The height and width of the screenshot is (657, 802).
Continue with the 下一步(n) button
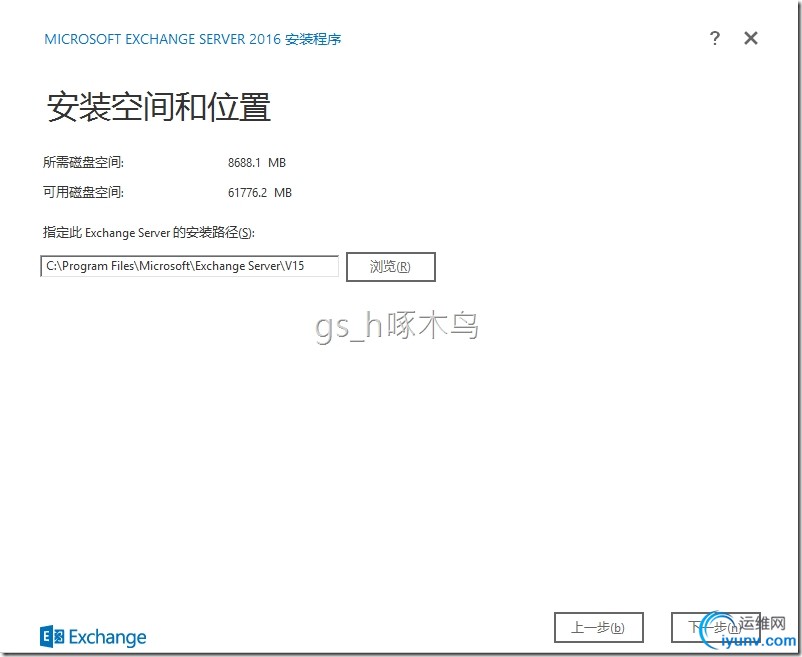[x=715, y=627]
